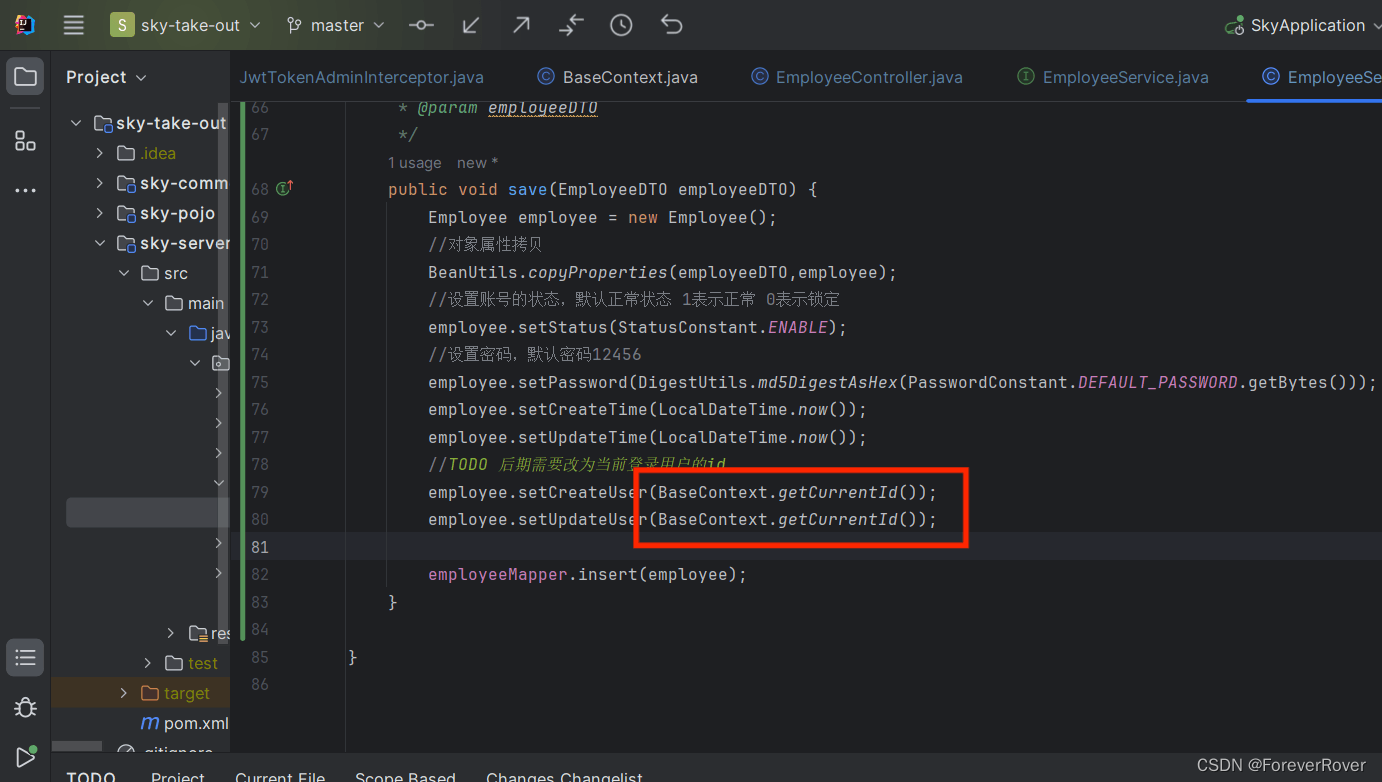Expand the sky-comm module
The image size is (1382, 782).
pyautogui.click(x=99, y=183)
